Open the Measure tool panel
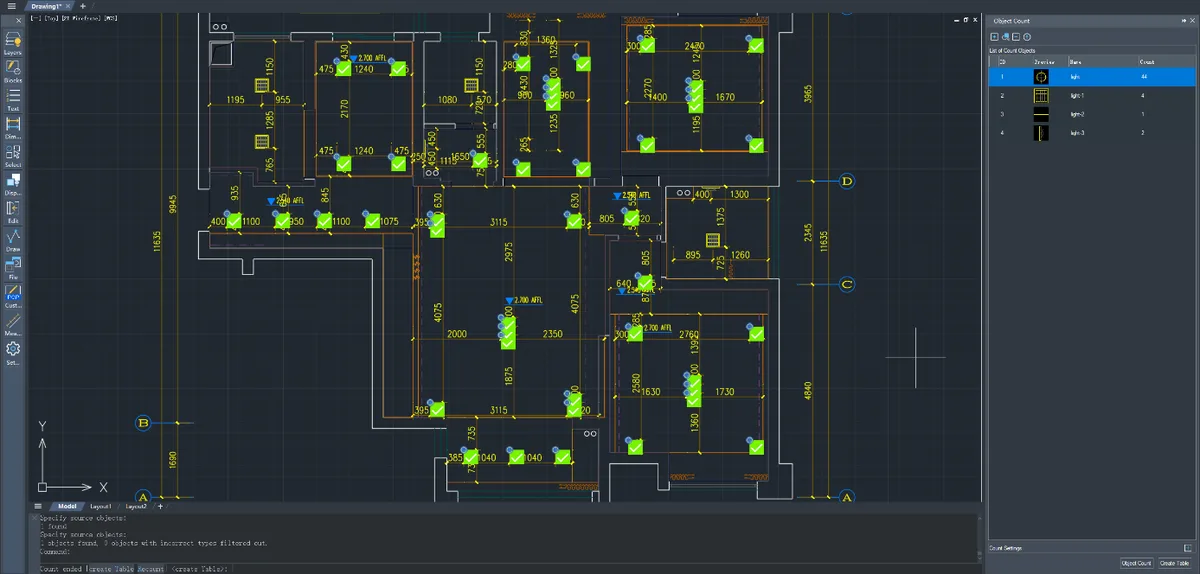Viewport: 1200px width, 574px height. point(13,324)
